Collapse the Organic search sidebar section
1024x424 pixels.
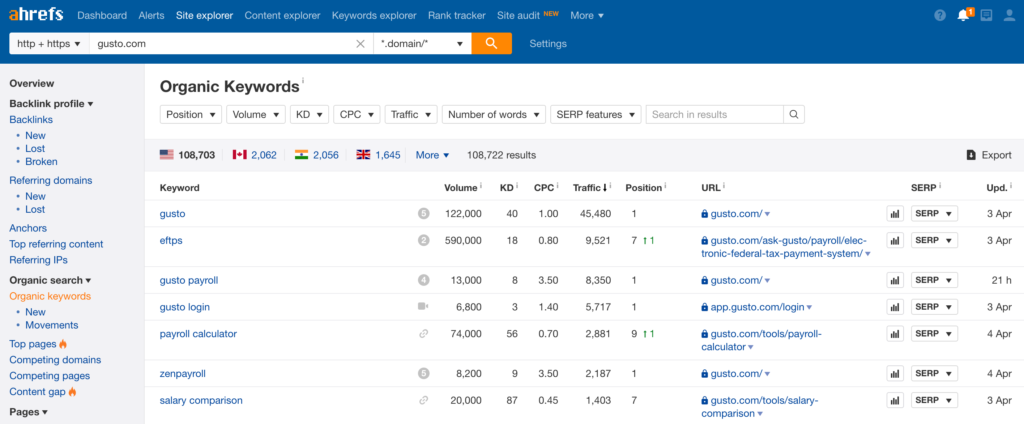(50, 280)
